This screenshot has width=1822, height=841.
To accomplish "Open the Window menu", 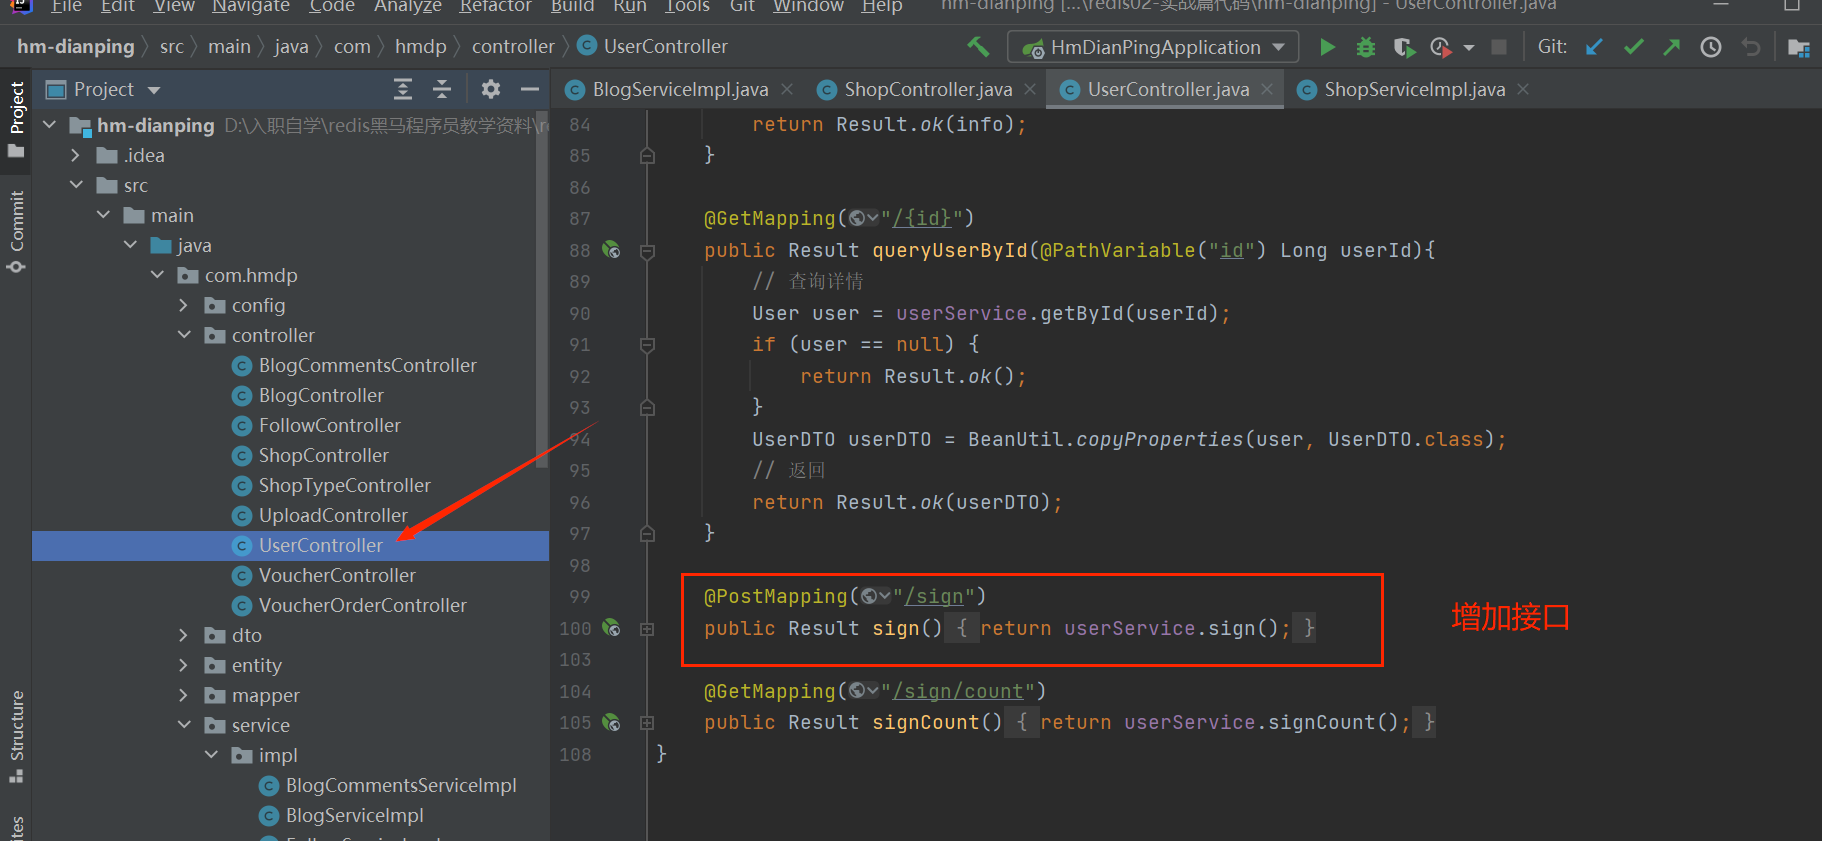I will (x=808, y=6).
